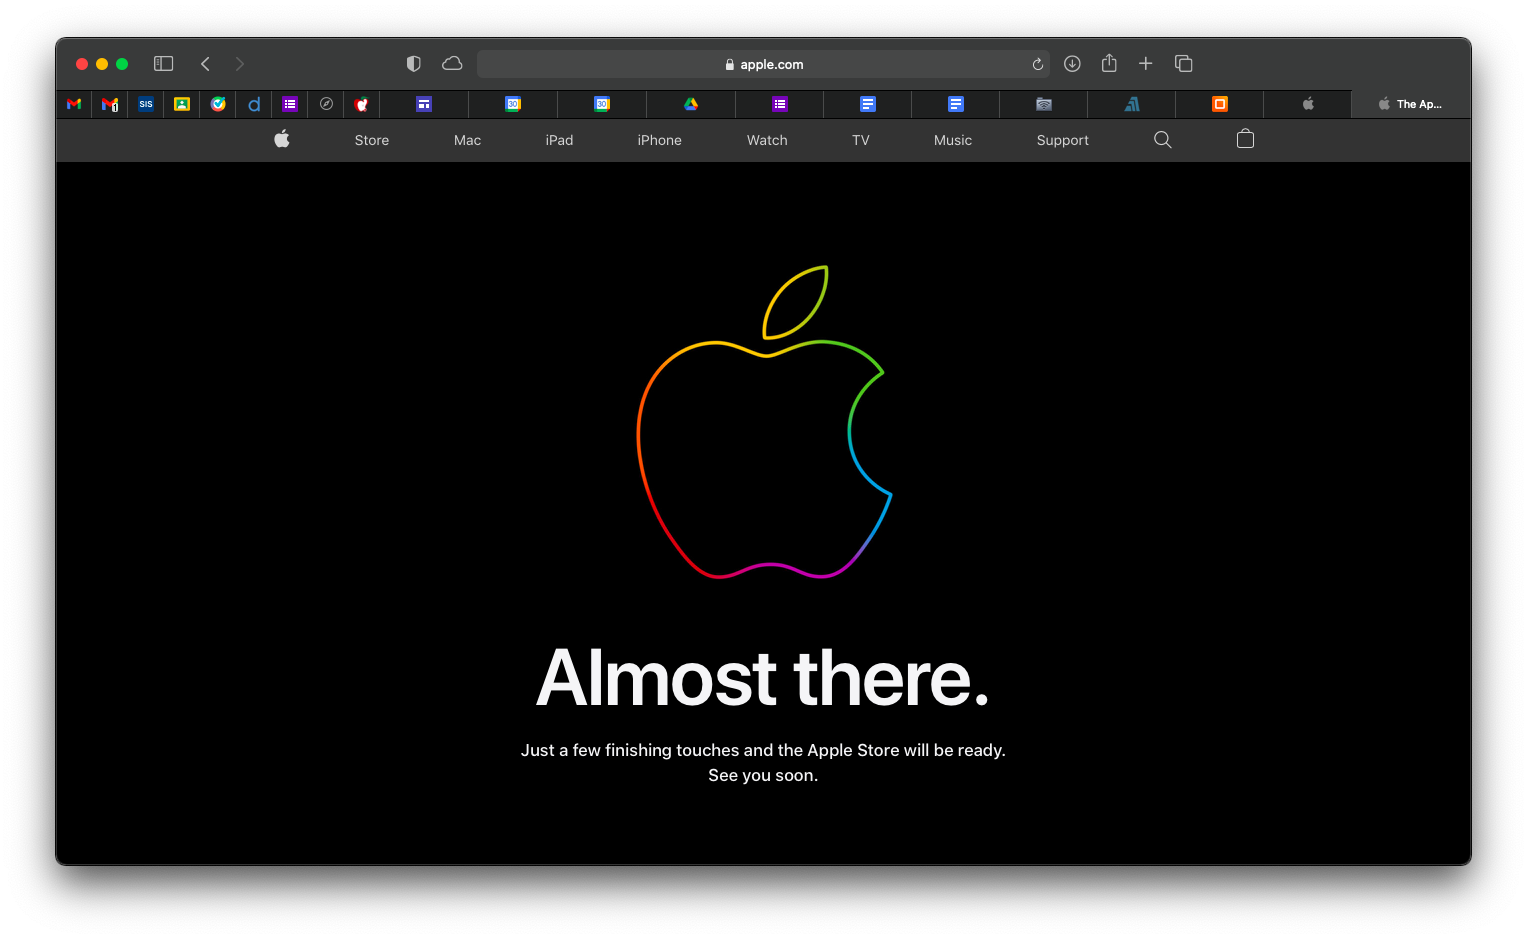Open the pinned red apple icon tab
Viewport: 1527px width, 939px height.
click(362, 104)
